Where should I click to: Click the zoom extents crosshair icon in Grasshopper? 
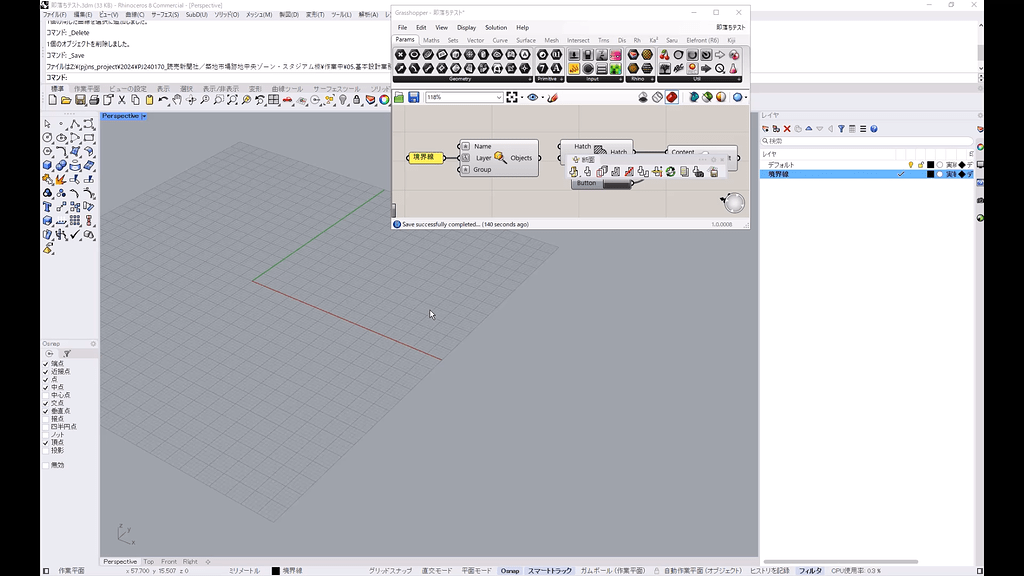(x=511, y=97)
